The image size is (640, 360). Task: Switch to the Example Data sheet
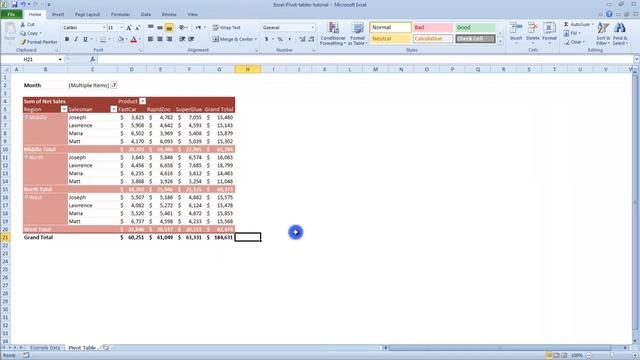45,348
